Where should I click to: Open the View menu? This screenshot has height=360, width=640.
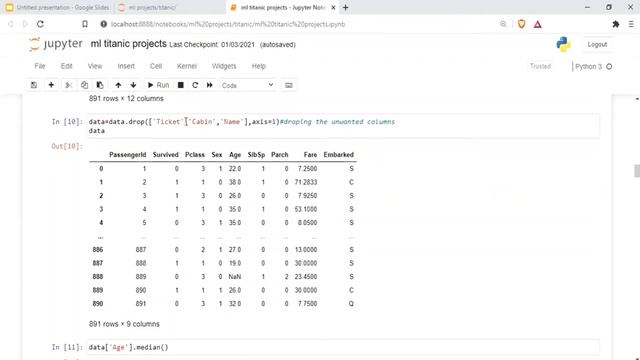95,66
